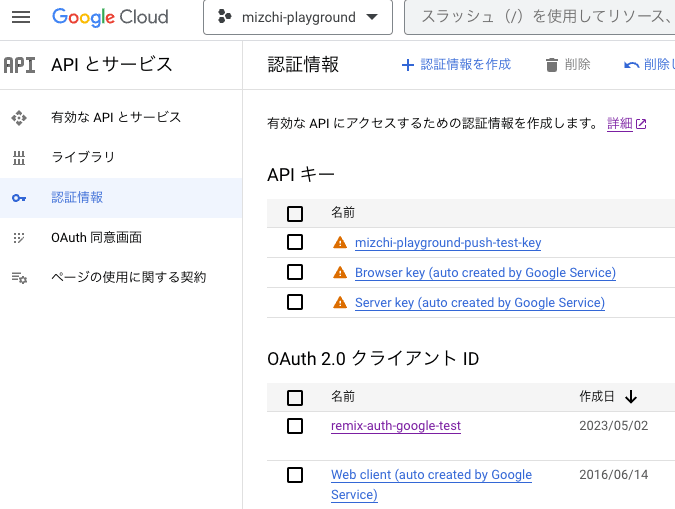Click date 2016/06/14 cell
This screenshot has width=675, height=509.
point(613,475)
